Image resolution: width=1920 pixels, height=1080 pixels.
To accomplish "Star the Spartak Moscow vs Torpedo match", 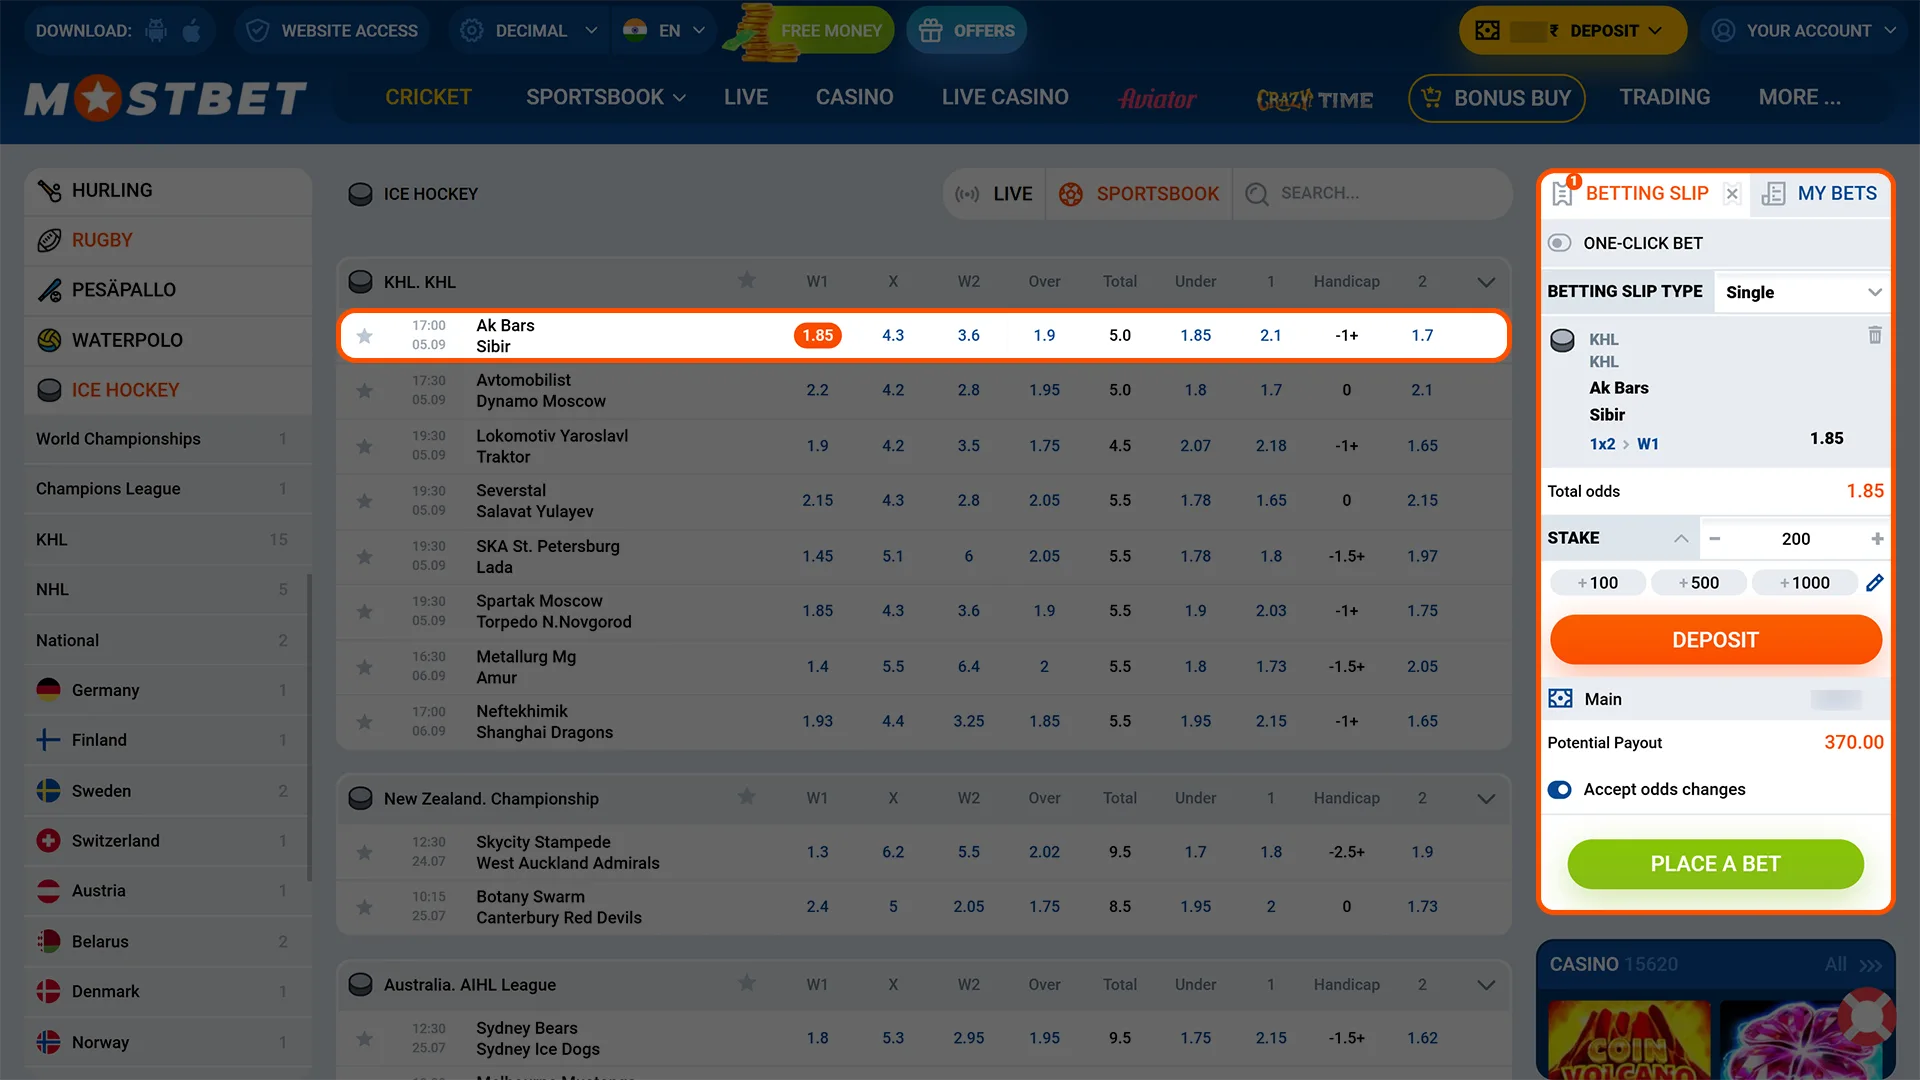I will [365, 612].
